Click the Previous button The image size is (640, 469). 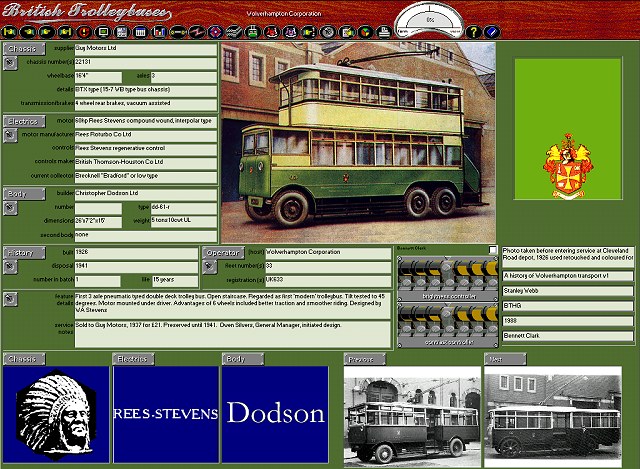365,359
